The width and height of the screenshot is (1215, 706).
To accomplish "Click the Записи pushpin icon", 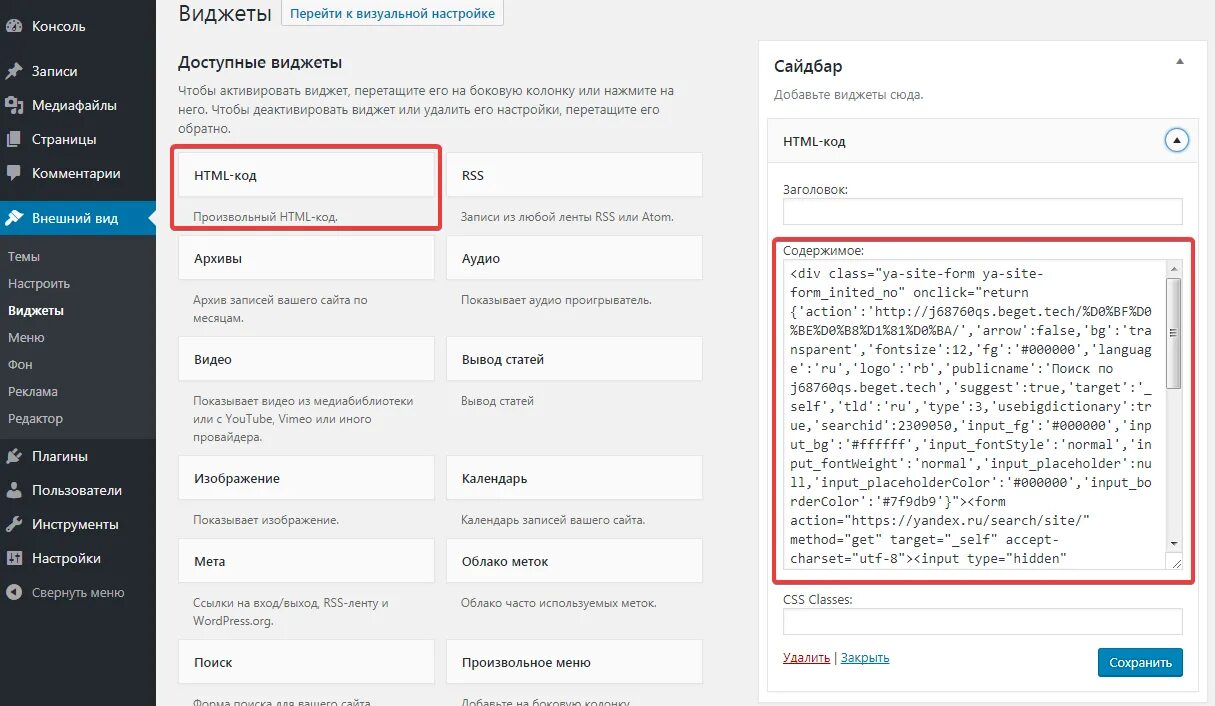I will point(14,71).
